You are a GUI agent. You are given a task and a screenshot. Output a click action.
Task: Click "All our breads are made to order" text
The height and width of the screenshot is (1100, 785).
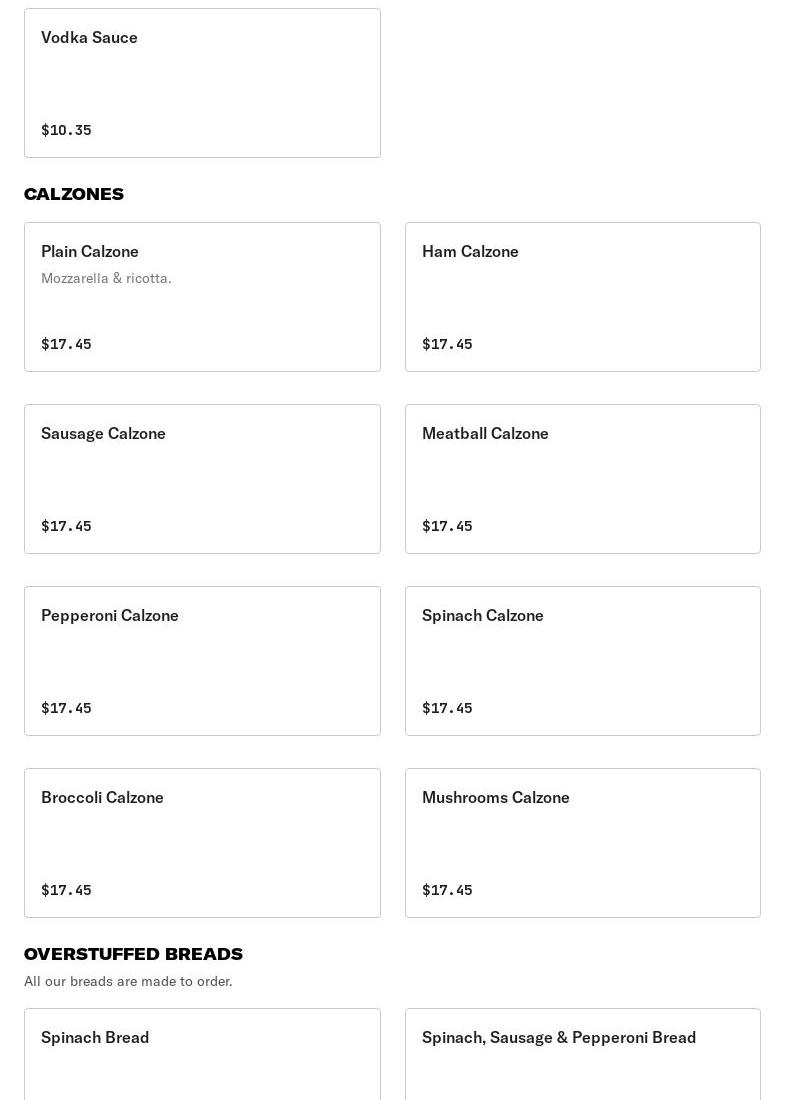click(x=128, y=981)
